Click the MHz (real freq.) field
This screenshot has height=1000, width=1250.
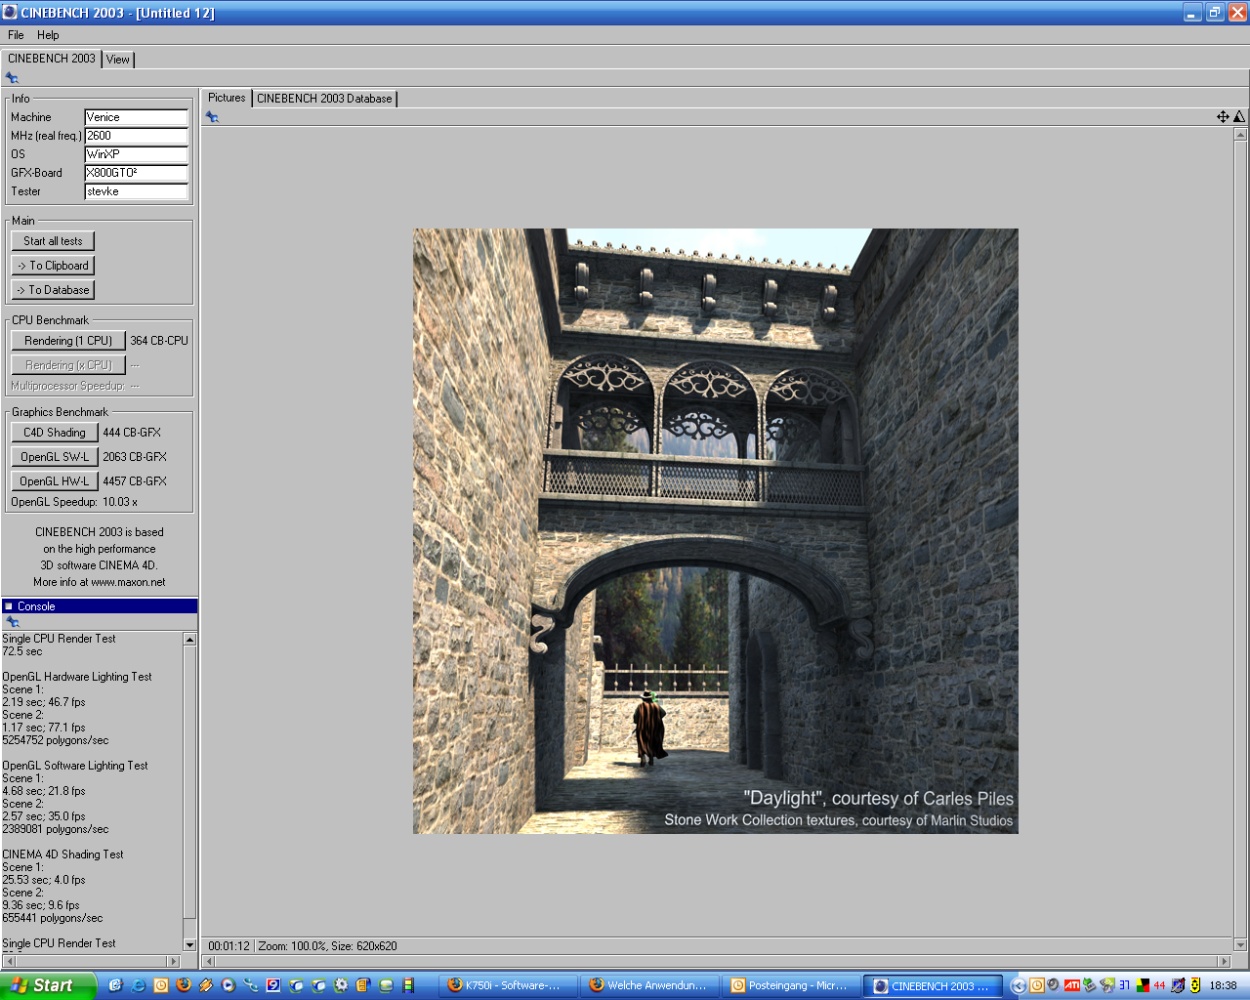coord(136,136)
